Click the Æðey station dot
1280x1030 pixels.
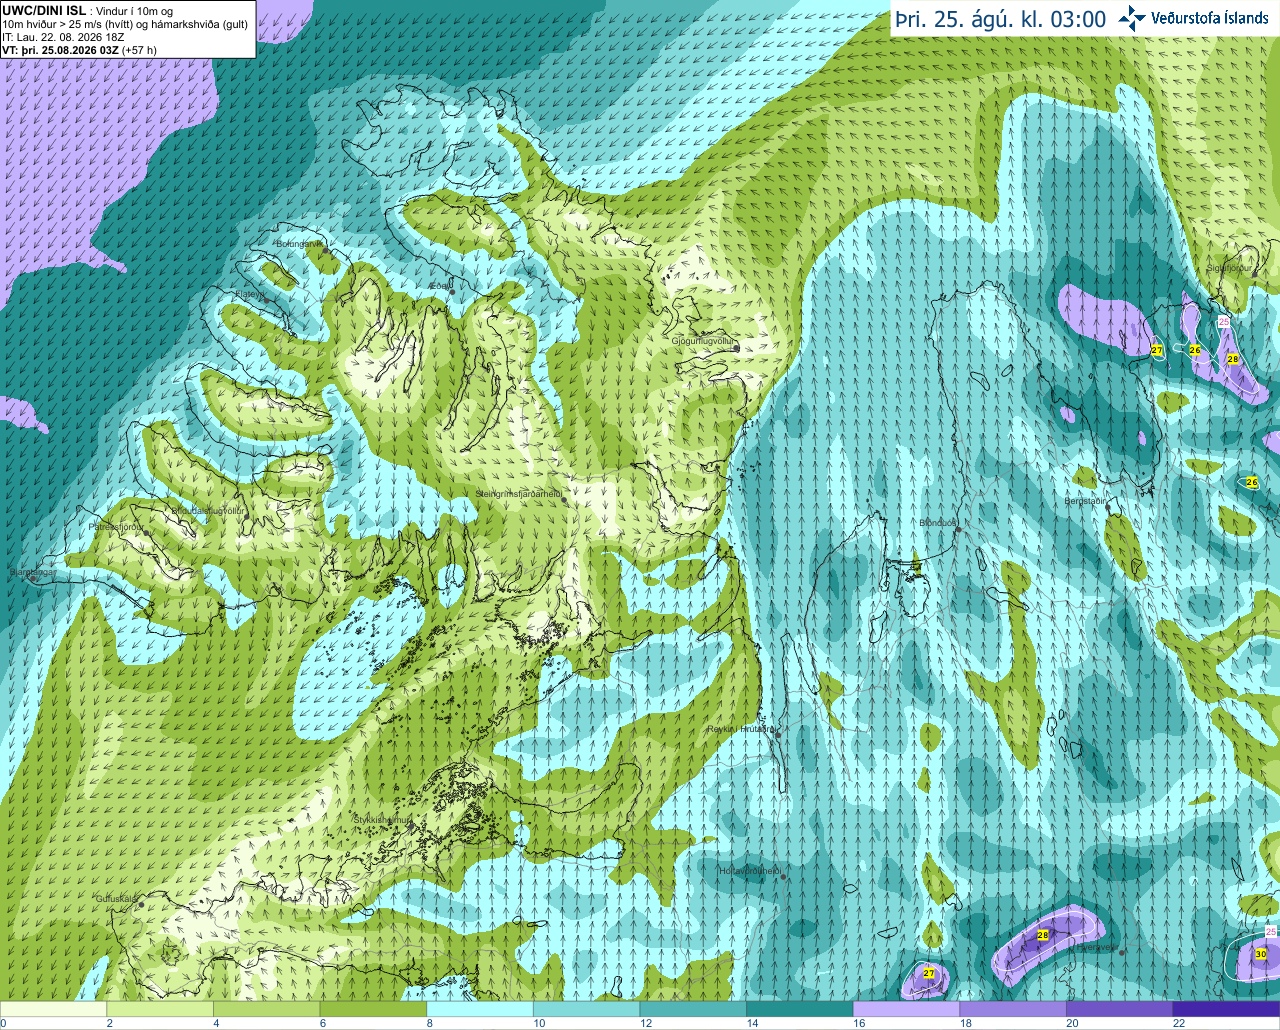(452, 291)
